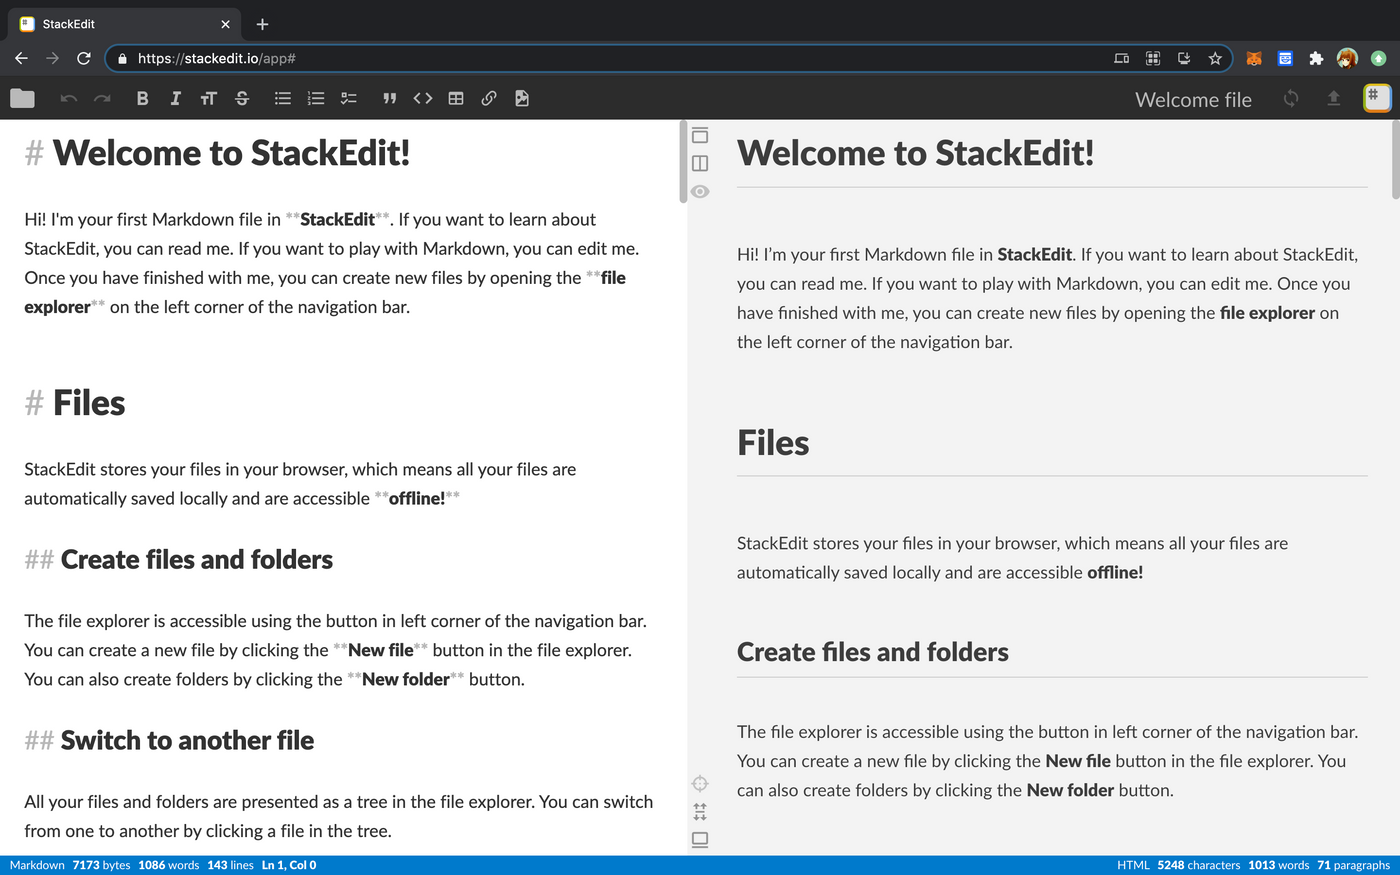Click the '143 lines' status entry

click(231, 865)
